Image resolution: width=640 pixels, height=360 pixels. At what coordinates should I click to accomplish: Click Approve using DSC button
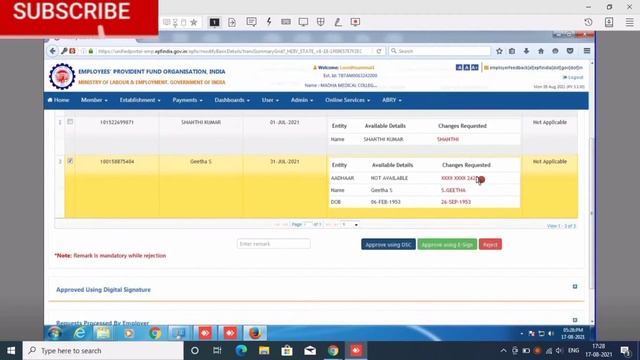[x=388, y=244]
